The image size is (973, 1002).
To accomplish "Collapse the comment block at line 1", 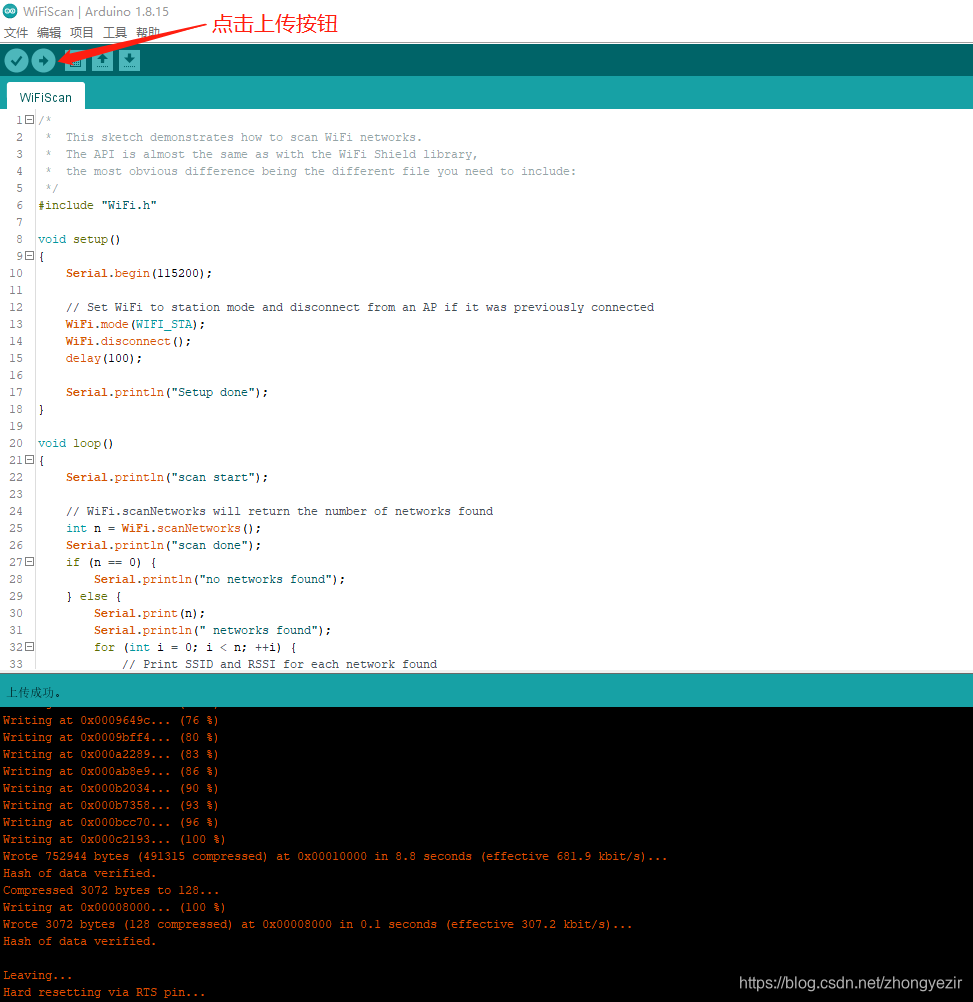I will pyautogui.click(x=29, y=119).
